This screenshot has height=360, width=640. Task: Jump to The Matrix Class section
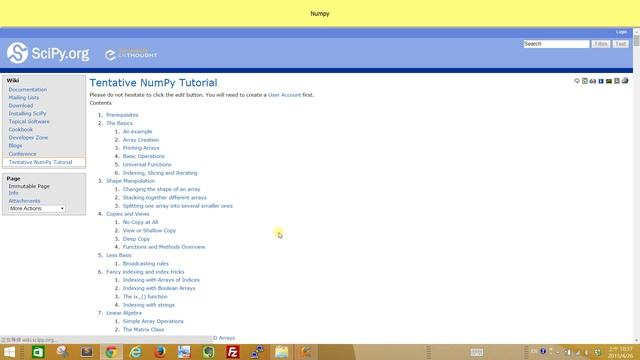(x=143, y=330)
